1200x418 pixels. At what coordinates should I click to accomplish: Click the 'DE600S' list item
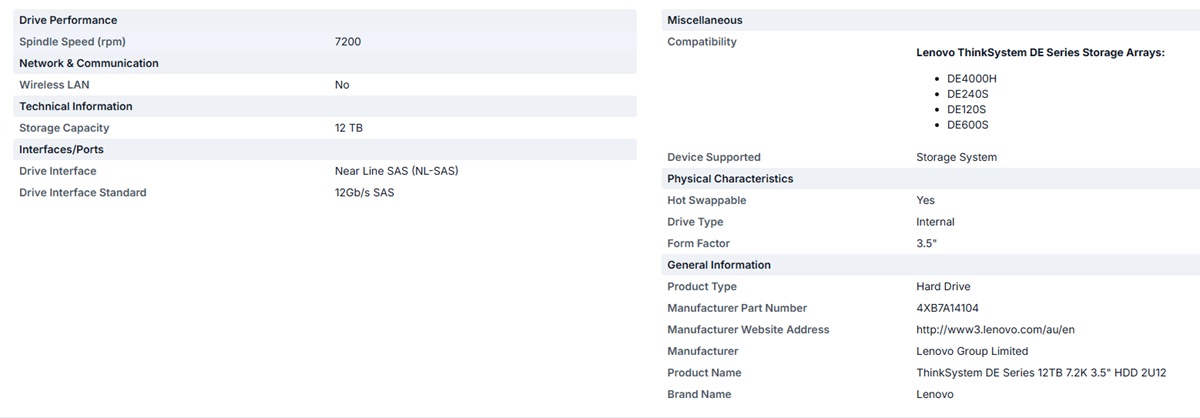968,125
